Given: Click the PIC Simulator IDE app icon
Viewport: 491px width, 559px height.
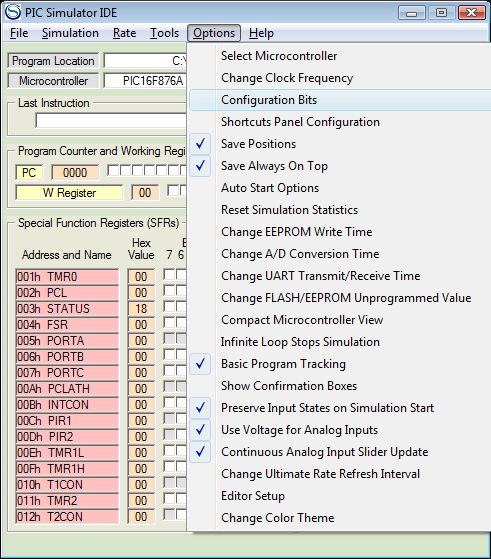Looking at the screenshot, I should pos(13,12).
